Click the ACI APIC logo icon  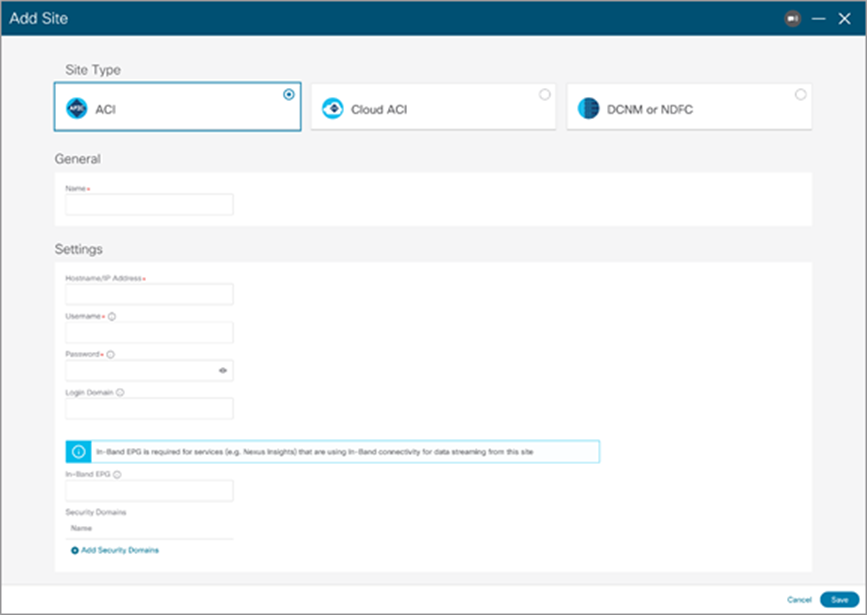77,108
